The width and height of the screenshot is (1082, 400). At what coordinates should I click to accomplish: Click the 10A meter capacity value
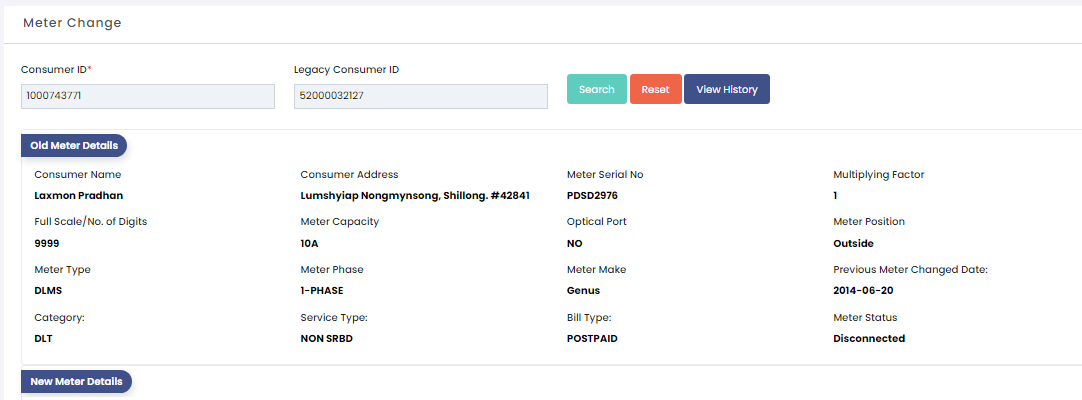click(x=309, y=243)
